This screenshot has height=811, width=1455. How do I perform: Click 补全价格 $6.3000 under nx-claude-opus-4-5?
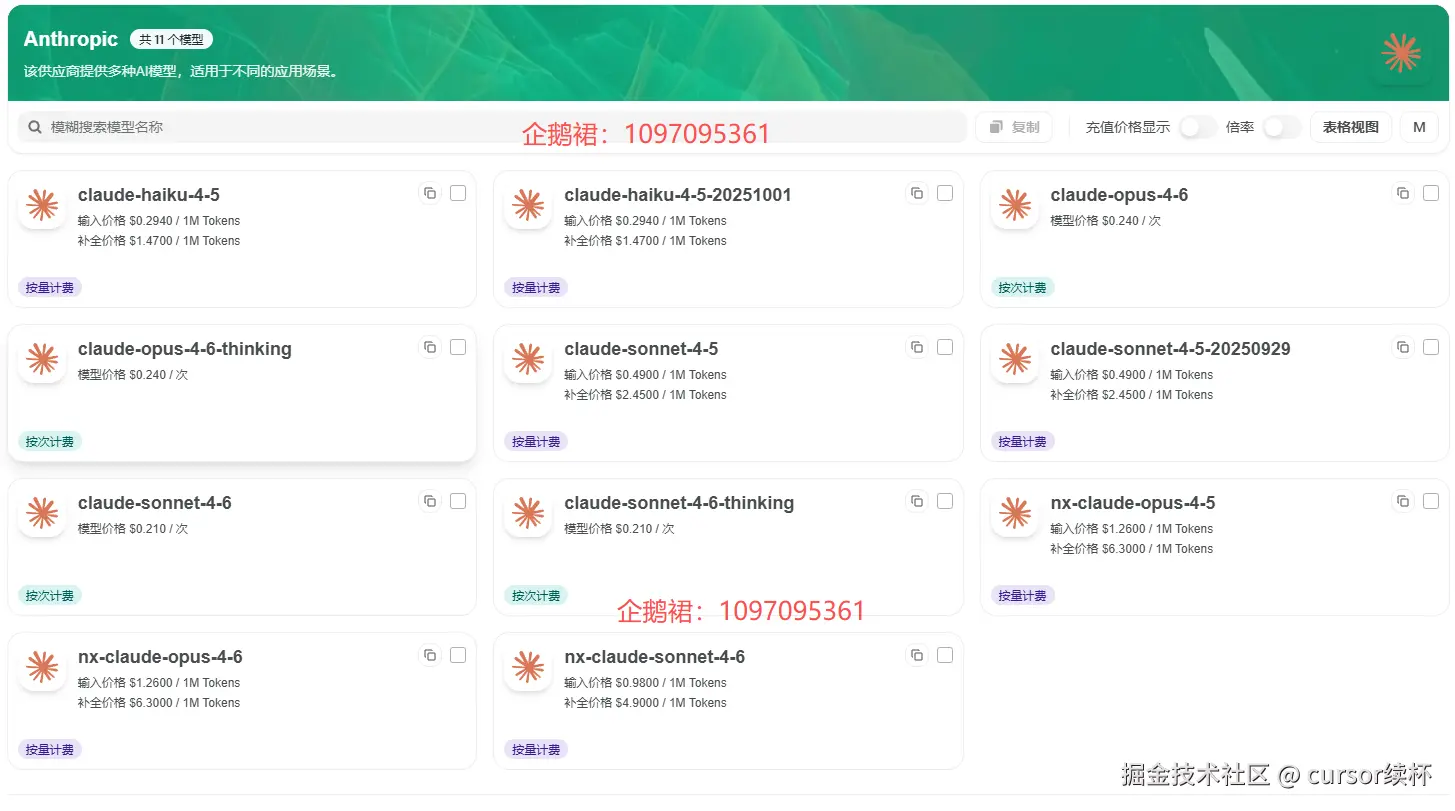[x=1131, y=549]
